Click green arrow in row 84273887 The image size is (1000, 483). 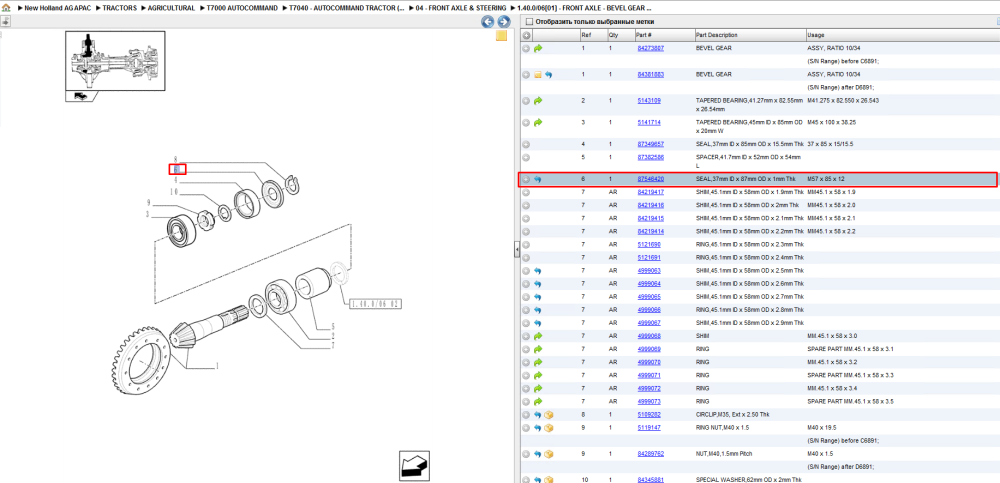pyautogui.click(x=538, y=48)
